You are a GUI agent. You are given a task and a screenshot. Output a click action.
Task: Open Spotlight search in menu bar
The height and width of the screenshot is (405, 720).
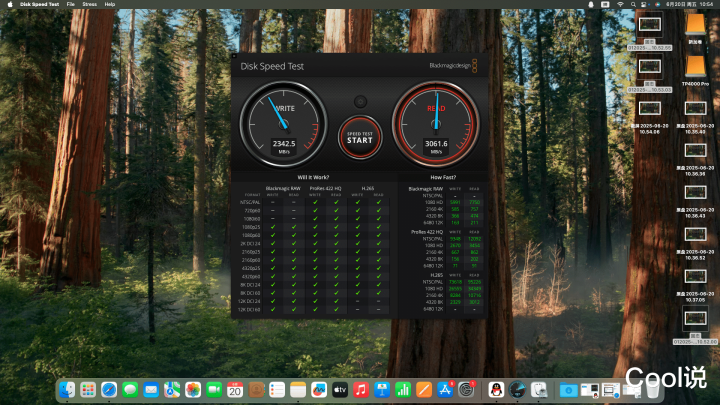point(633,4)
